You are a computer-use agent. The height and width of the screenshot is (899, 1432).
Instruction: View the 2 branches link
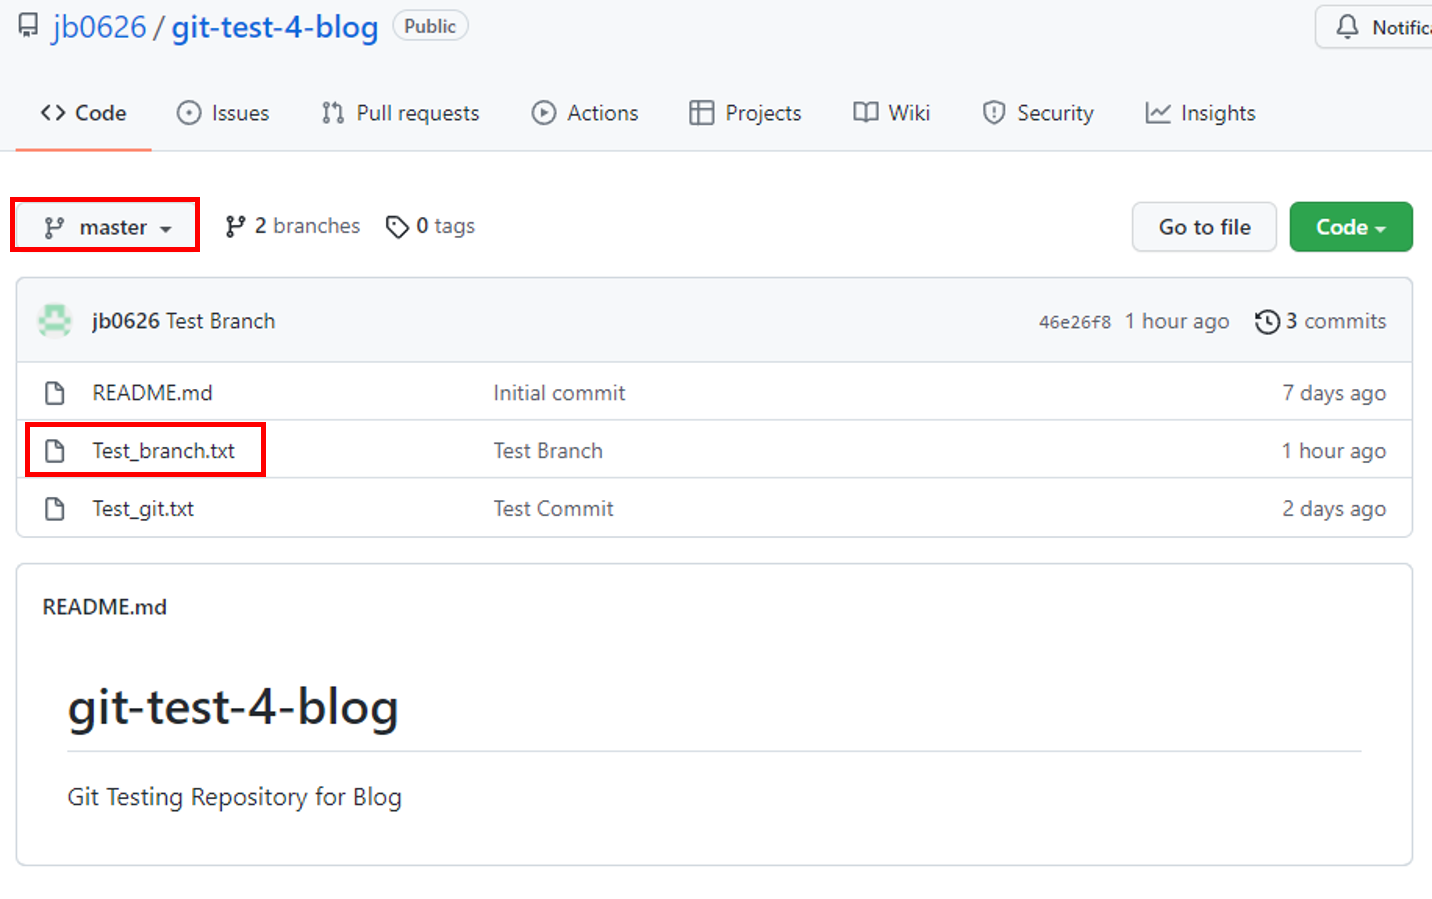pos(292,226)
